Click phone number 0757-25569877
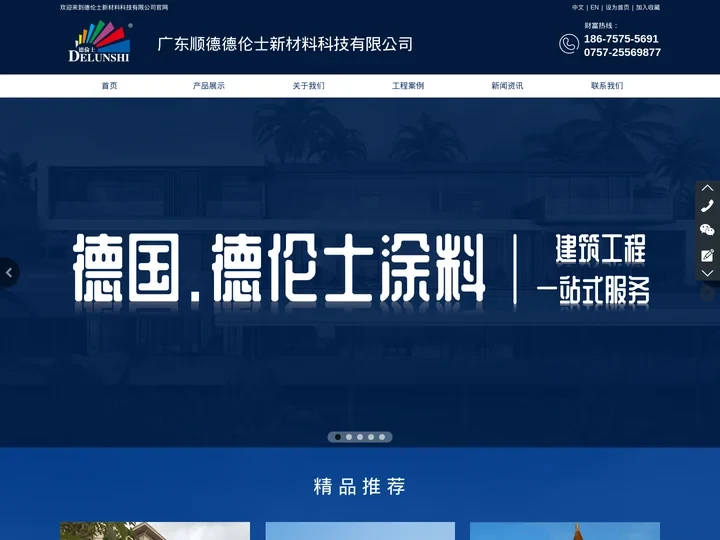This screenshot has width=720, height=540. tap(622, 52)
